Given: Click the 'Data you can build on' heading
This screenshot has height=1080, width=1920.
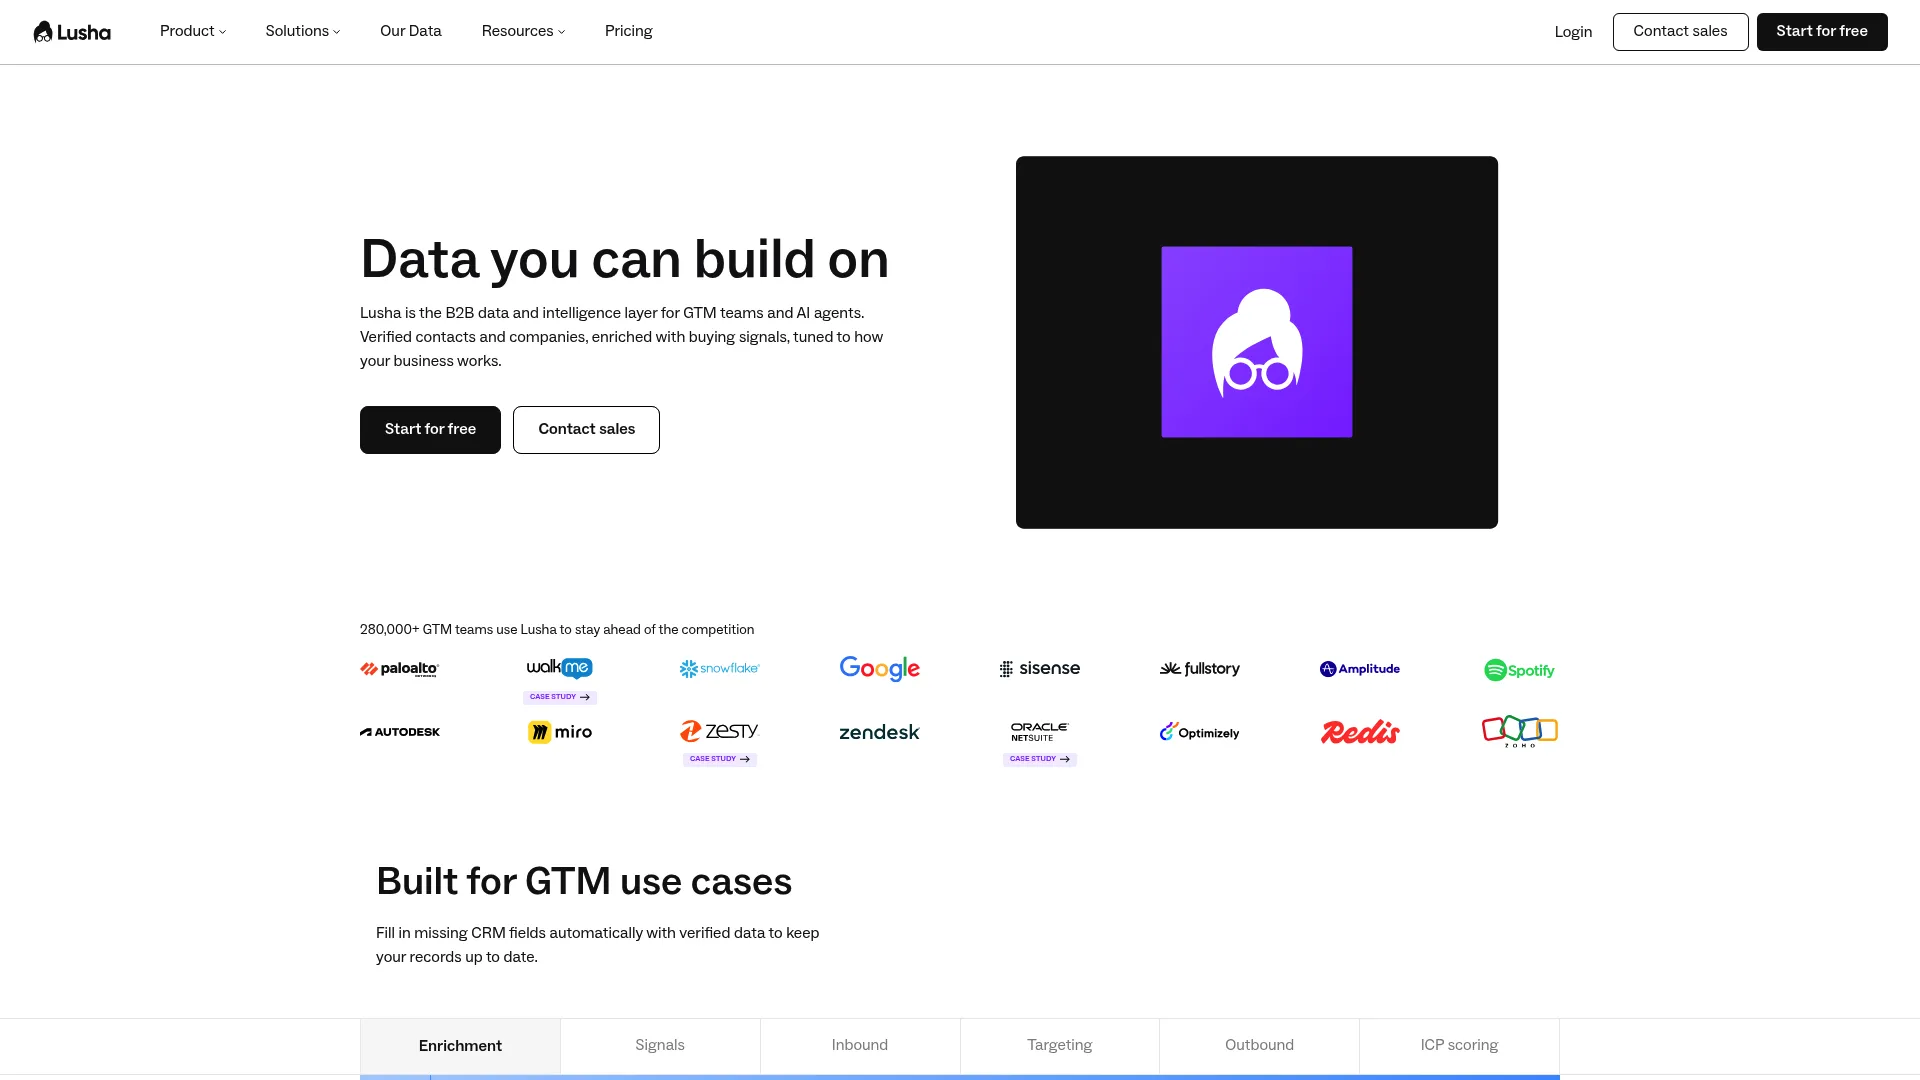Looking at the screenshot, I should [624, 260].
